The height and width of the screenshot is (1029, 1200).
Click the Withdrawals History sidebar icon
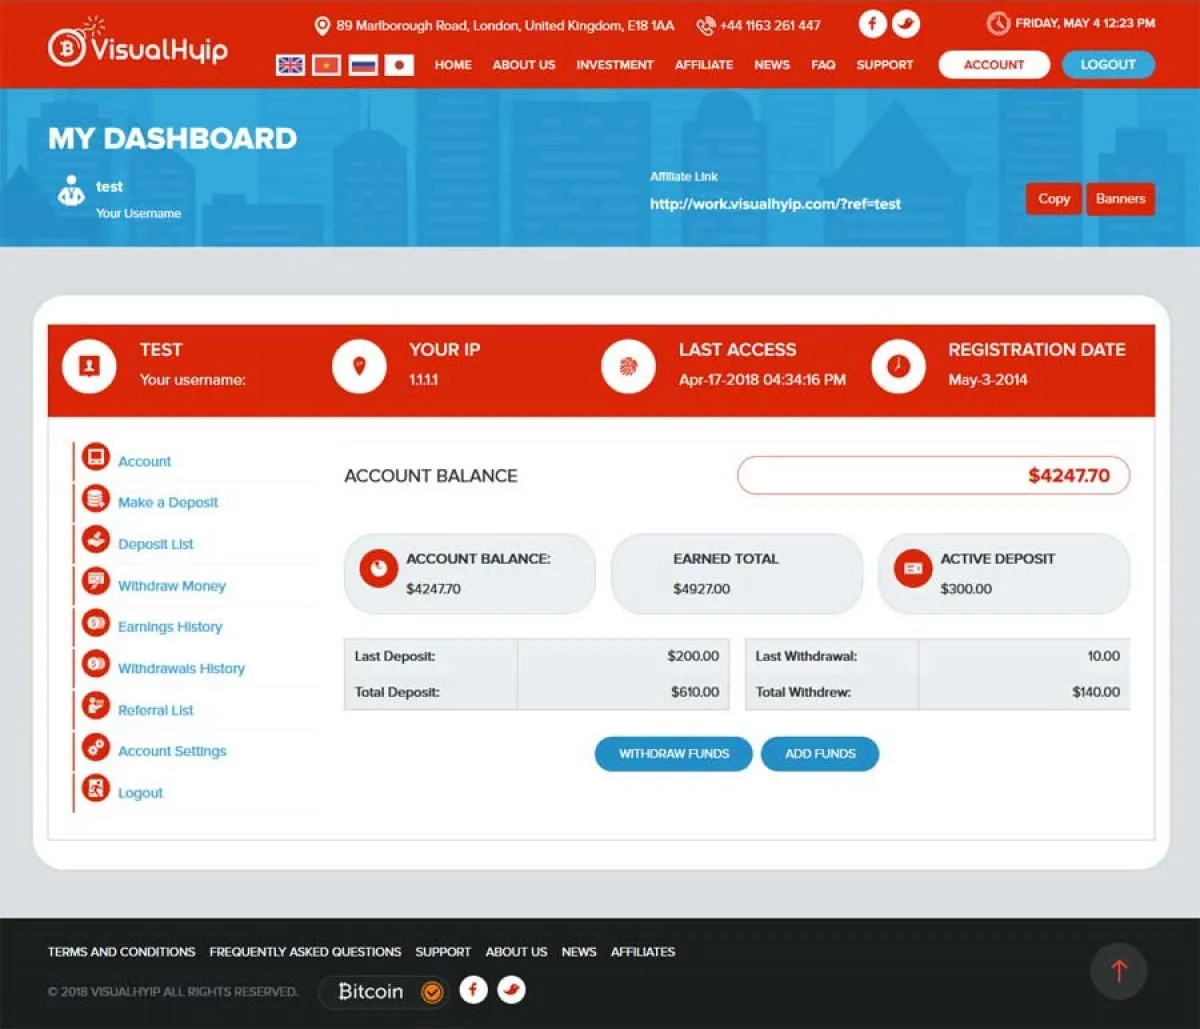96,665
